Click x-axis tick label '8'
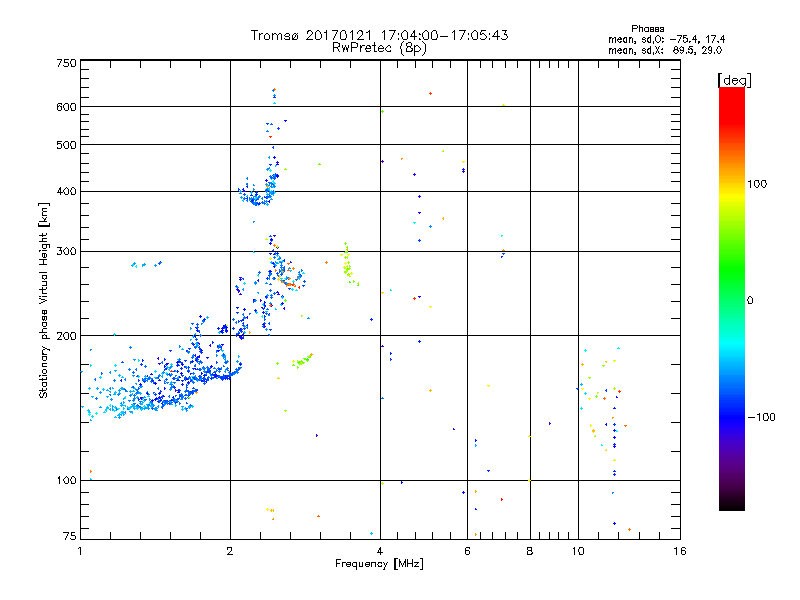The image size is (800, 600). point(530,551)
